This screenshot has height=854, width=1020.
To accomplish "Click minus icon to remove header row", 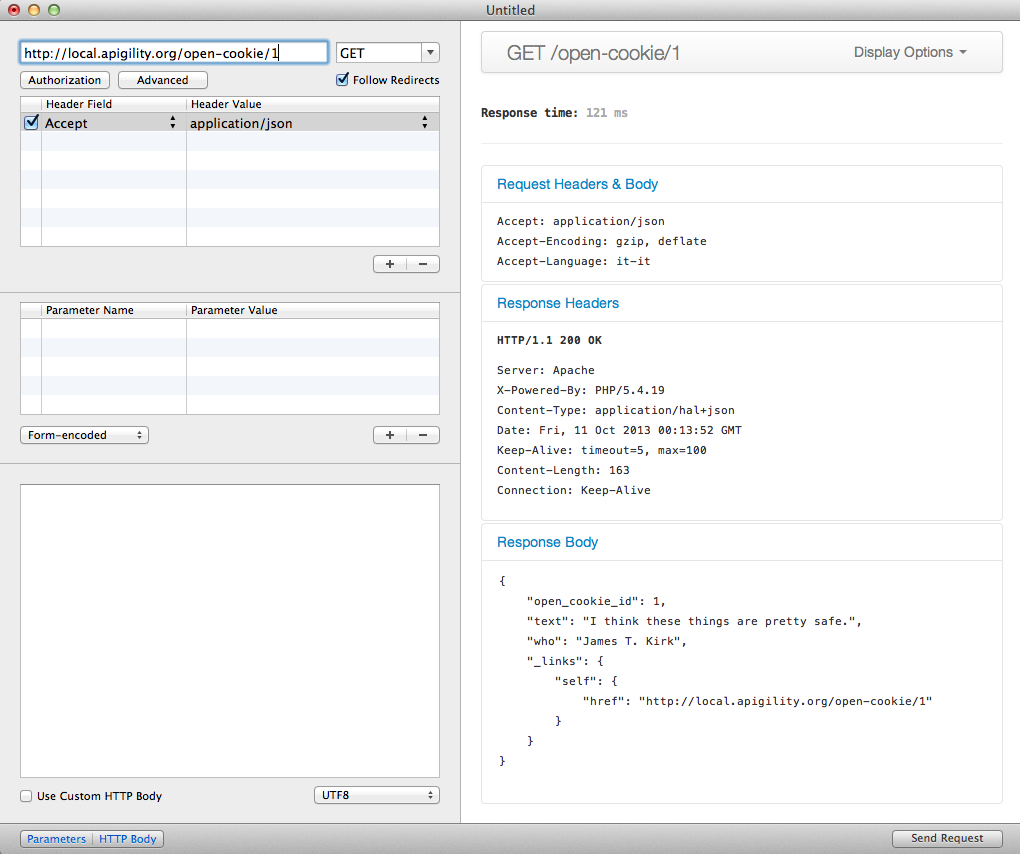I will click(423, 264).
